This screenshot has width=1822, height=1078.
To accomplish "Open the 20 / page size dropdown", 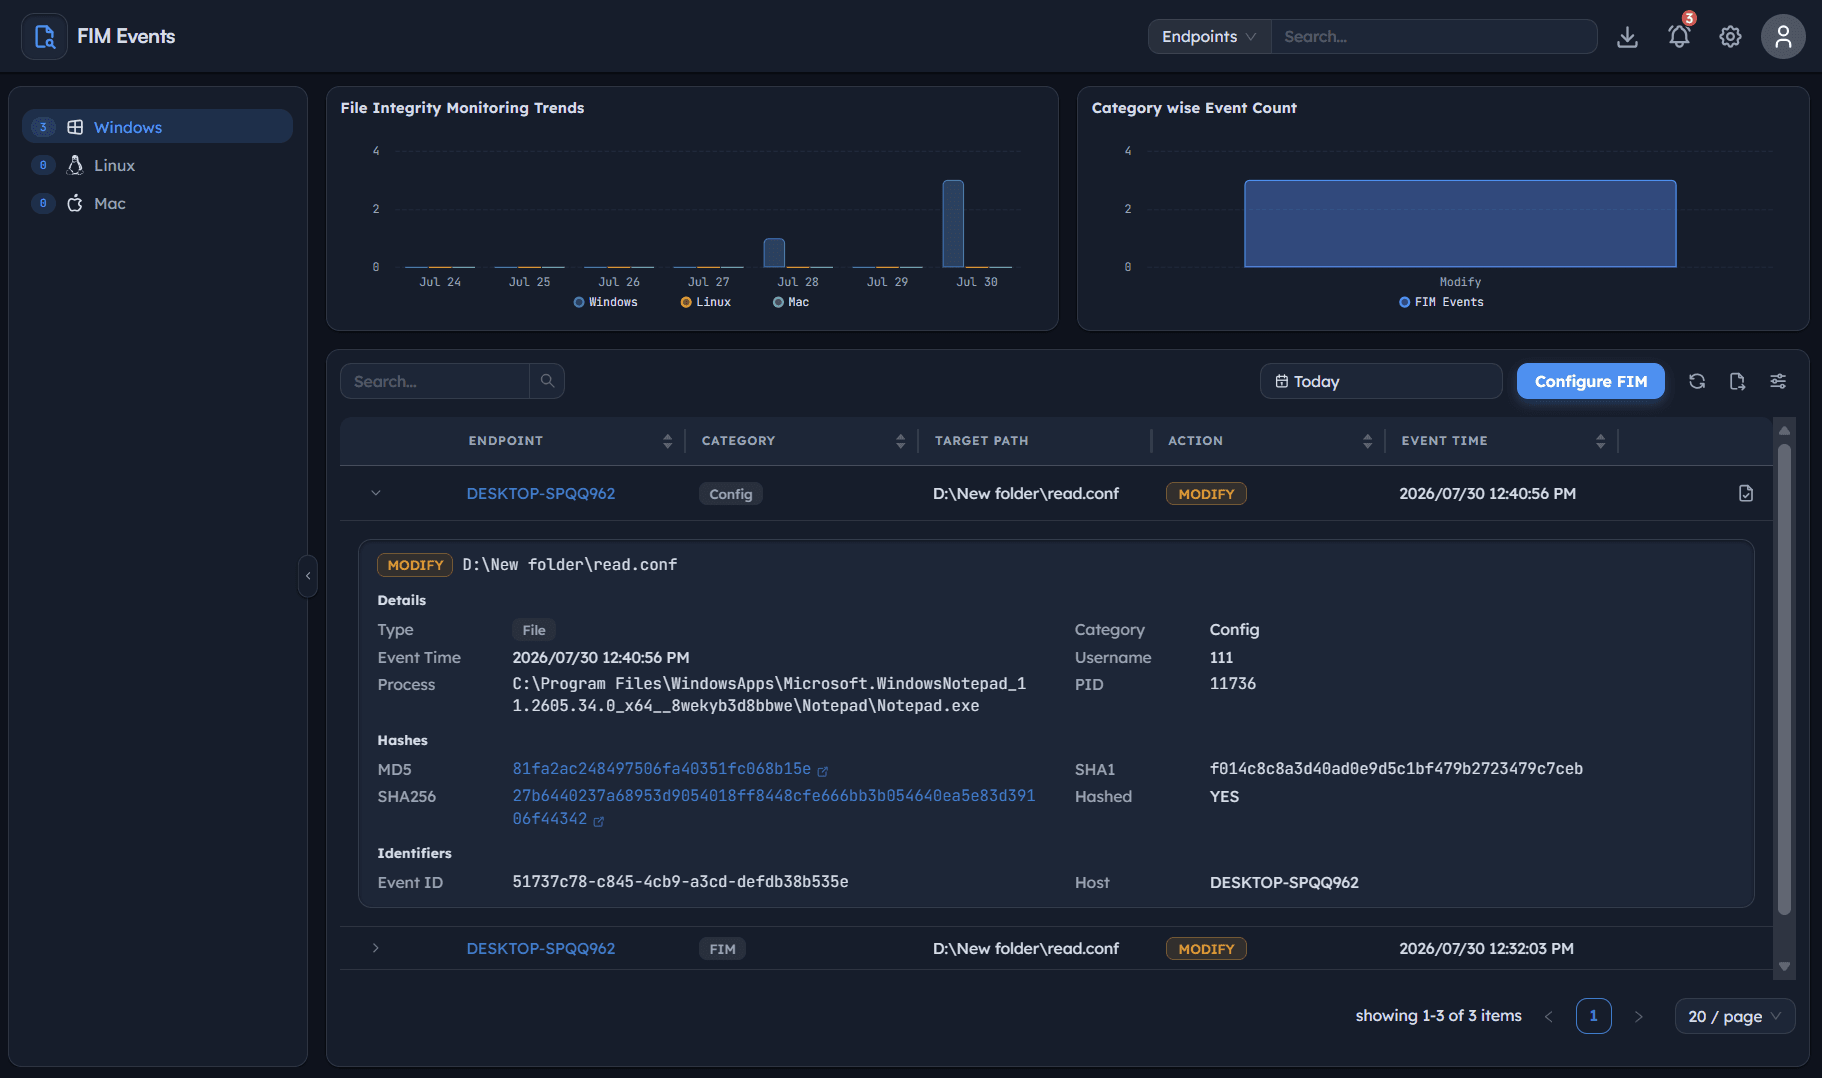I will coord(1735,1016).
